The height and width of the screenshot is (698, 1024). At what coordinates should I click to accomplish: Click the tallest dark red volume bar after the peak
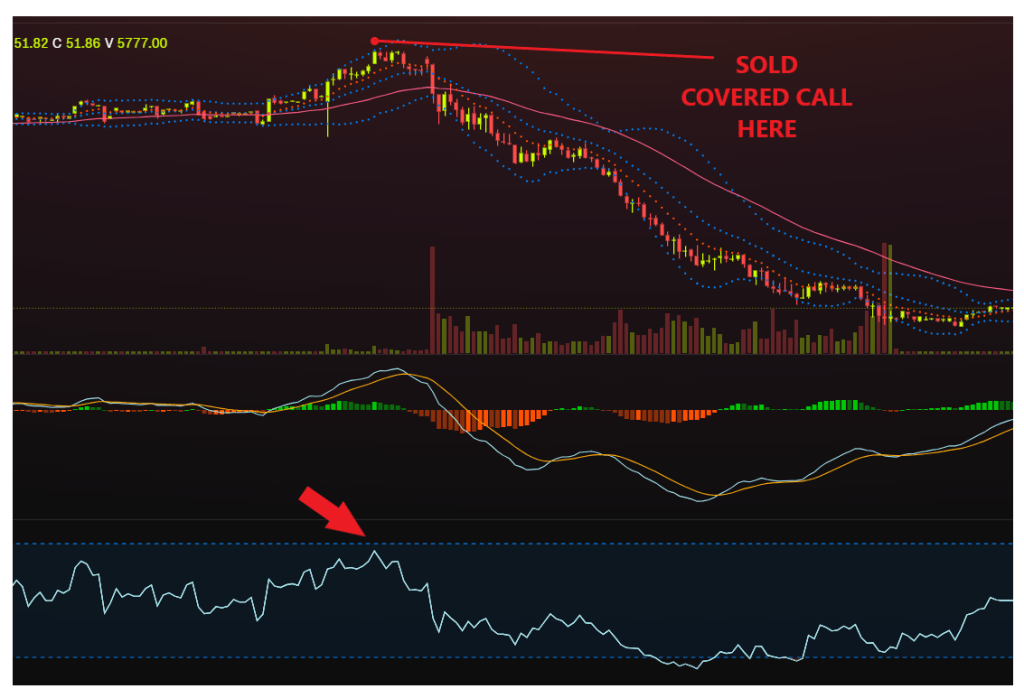coord(432,300)
